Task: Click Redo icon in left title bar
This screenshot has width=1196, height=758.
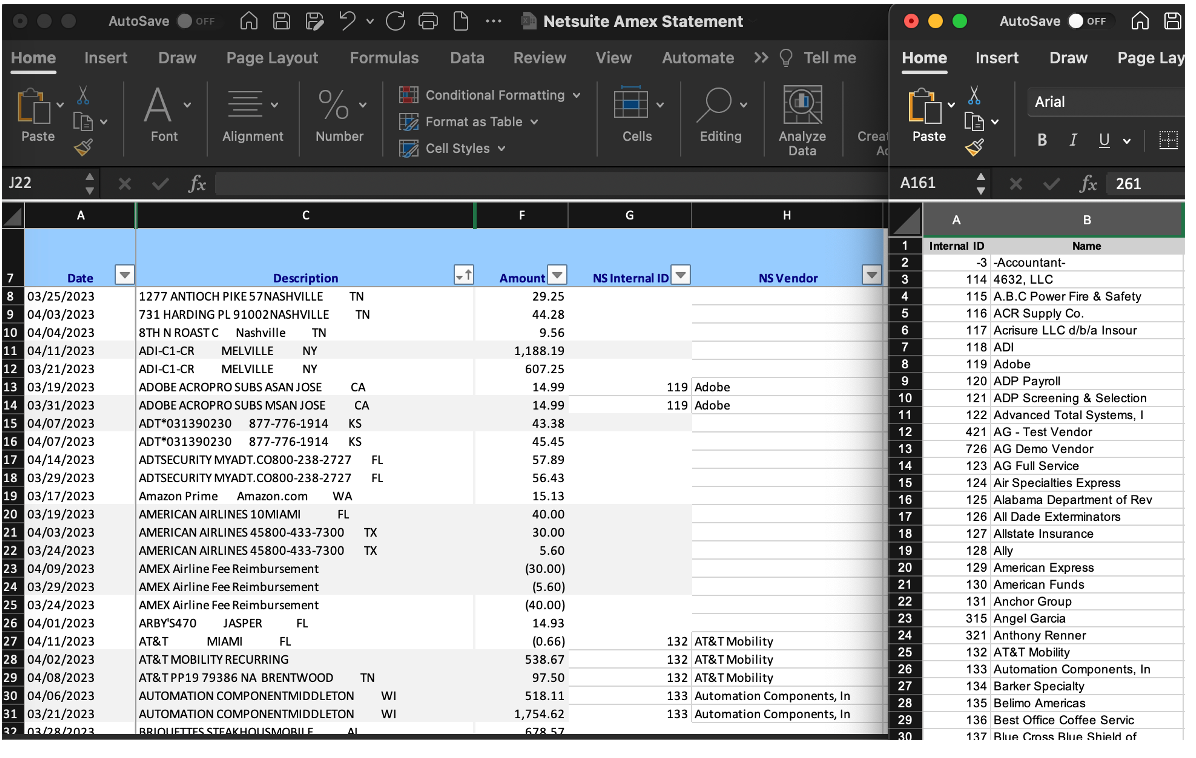Action: tap(395, 21)
